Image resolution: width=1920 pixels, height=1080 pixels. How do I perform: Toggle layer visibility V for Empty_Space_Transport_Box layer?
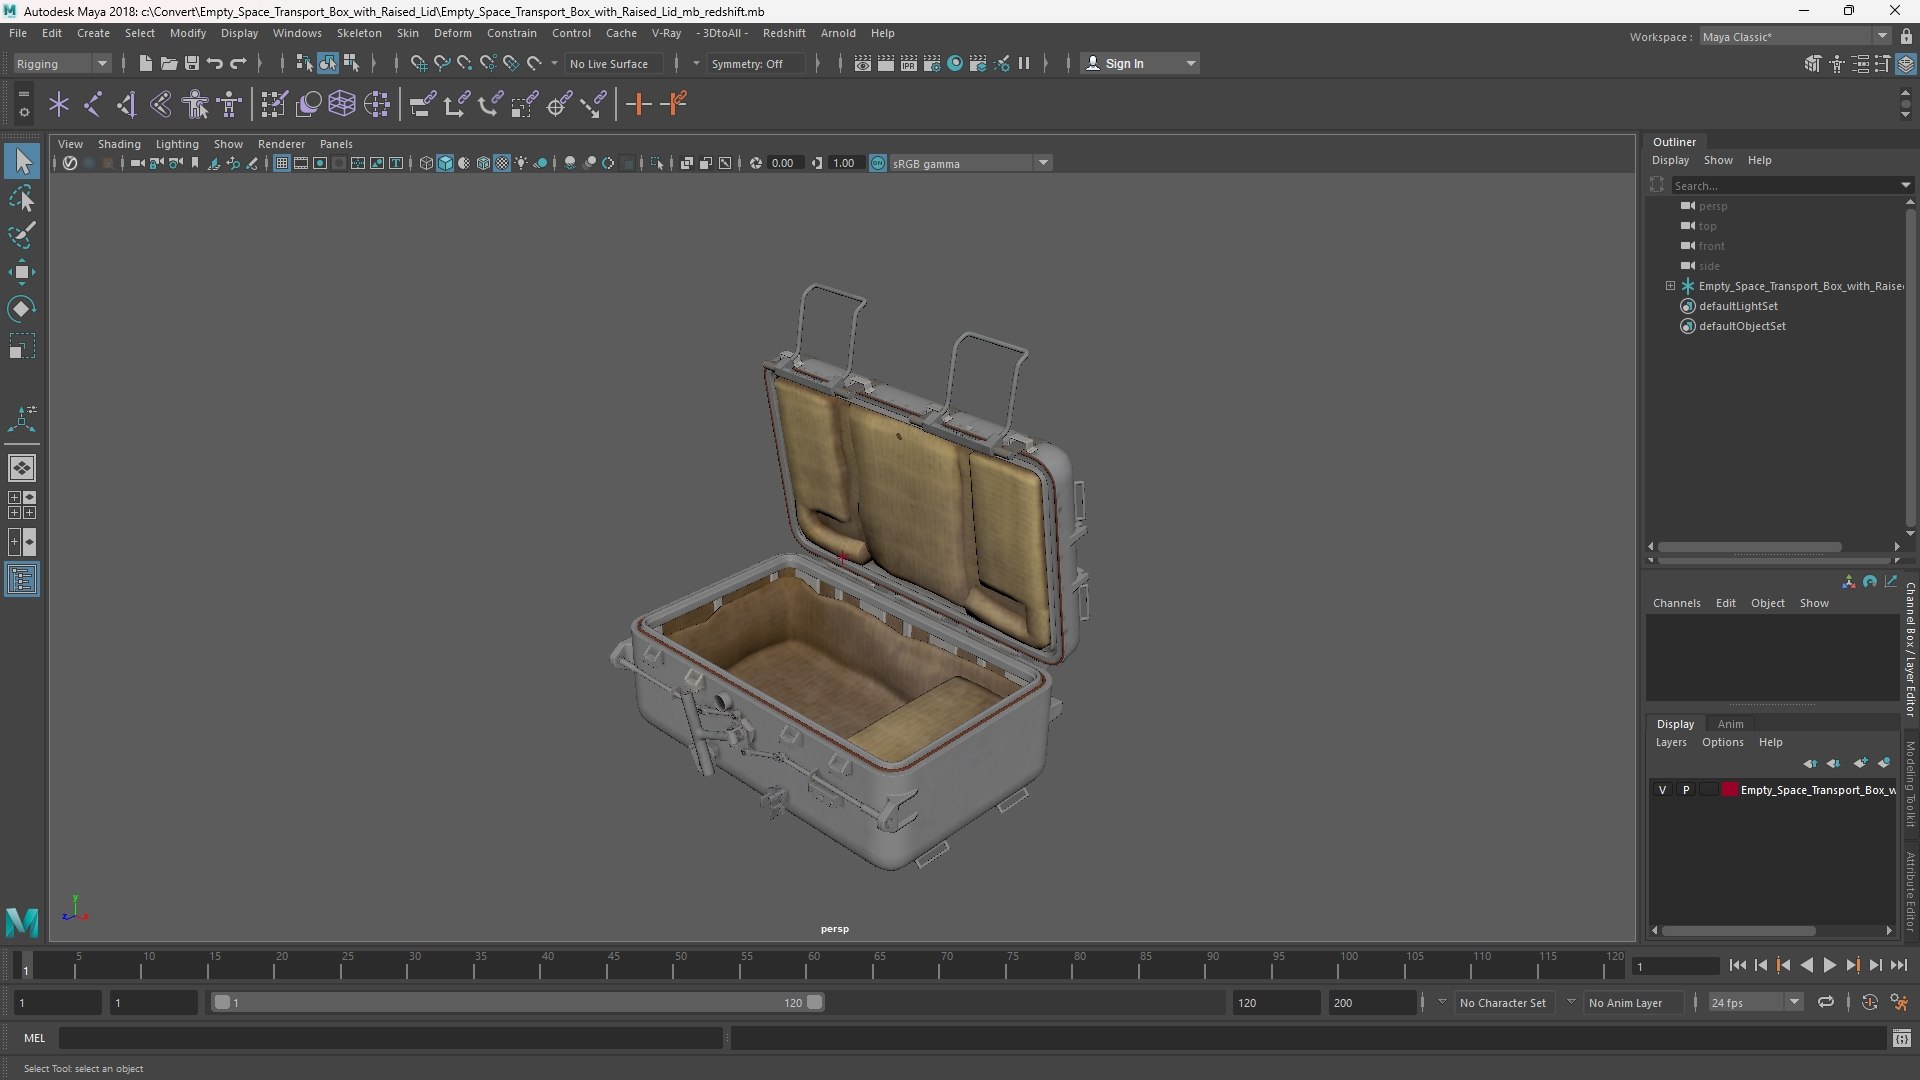click(x=1662, y=790)
